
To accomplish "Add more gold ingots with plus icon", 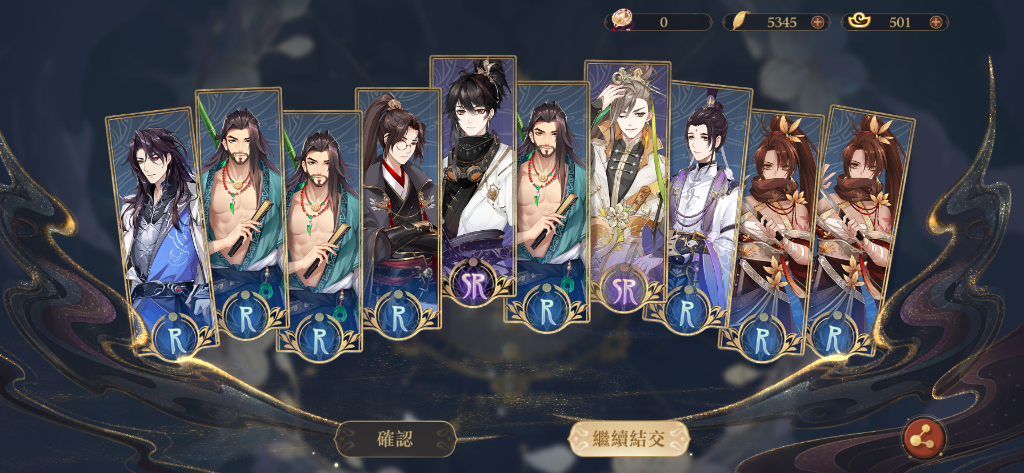I will pyautogui.click(x=935, y=22).
